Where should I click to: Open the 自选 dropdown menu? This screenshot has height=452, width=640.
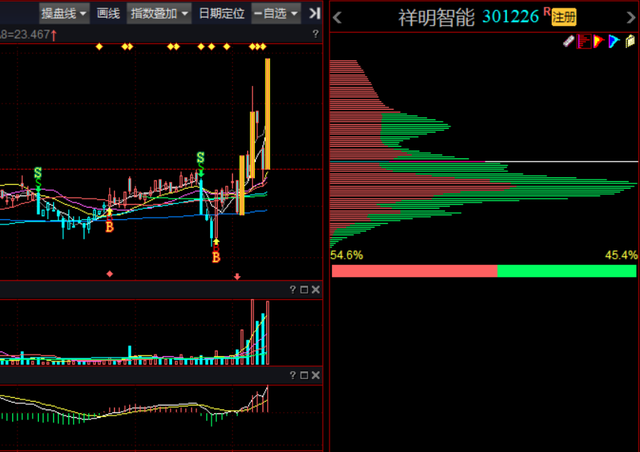276,13
